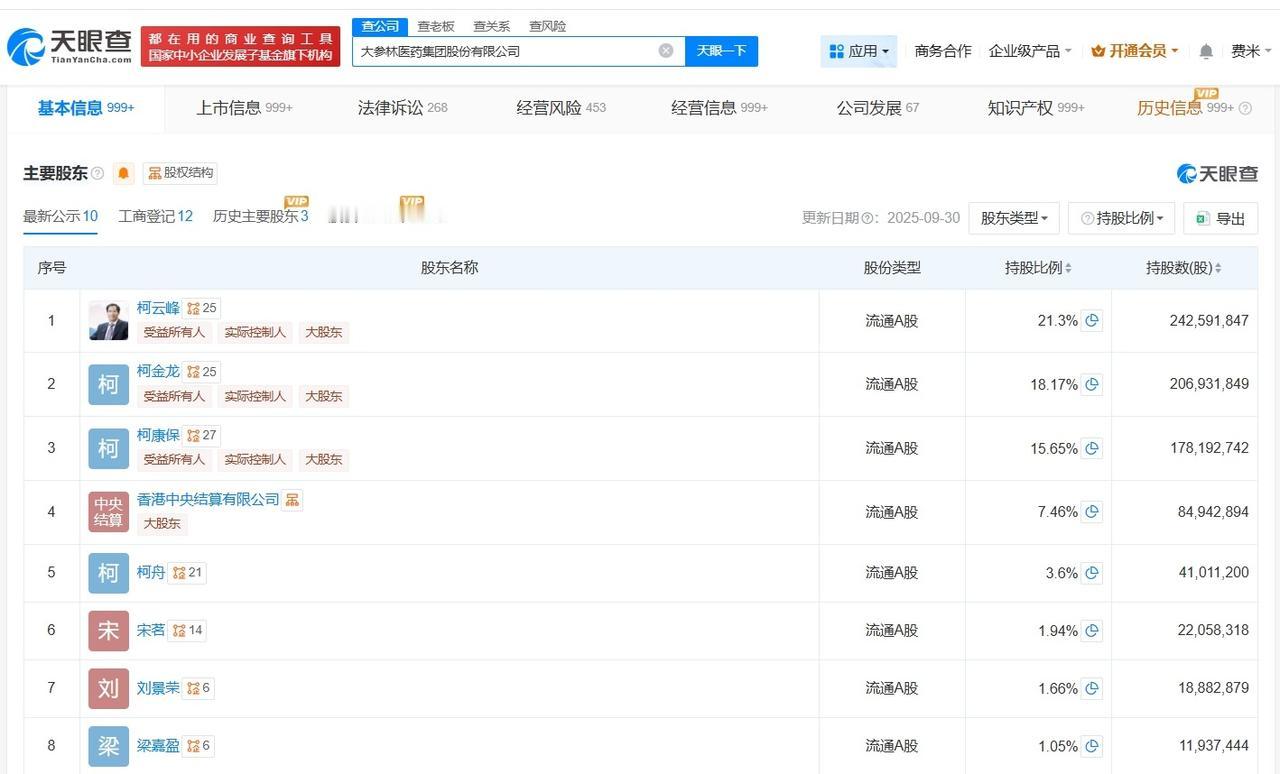Screen dimensions: 1280x774
Task: Open the 持股比例 filter dropdown
Action: tap(1122, 218)
